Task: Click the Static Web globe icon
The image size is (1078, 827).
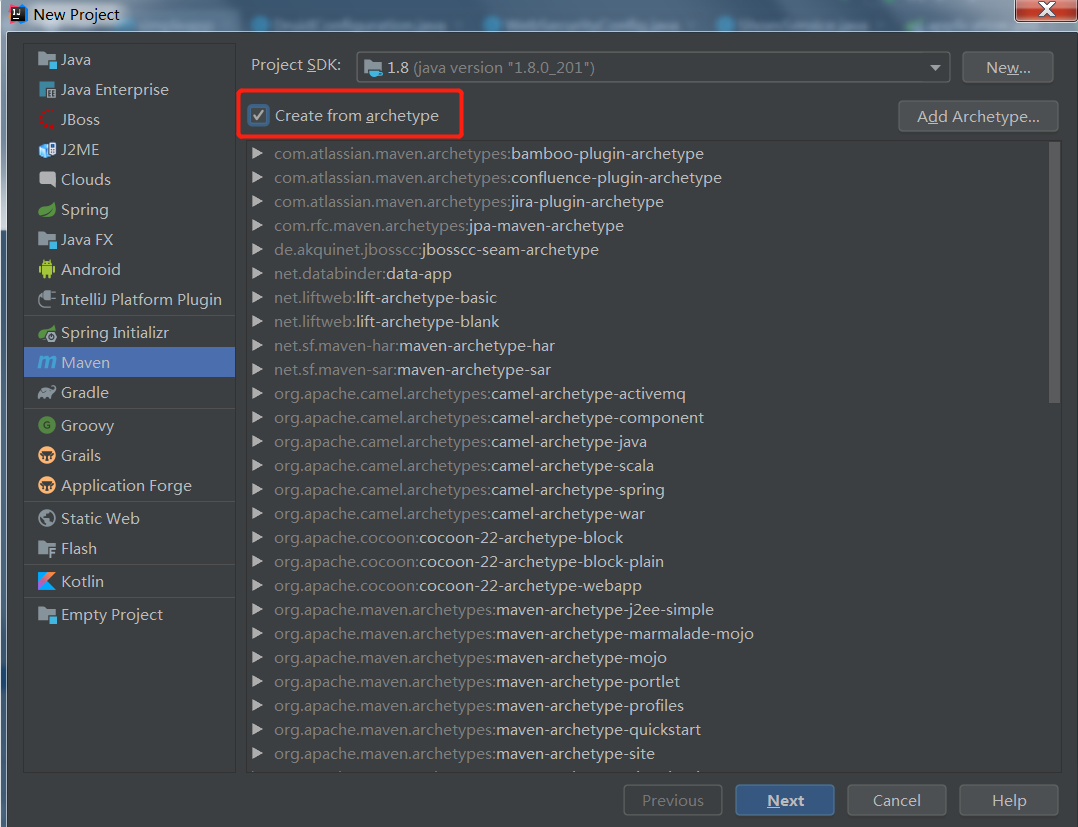Action: tap(47, 518)
